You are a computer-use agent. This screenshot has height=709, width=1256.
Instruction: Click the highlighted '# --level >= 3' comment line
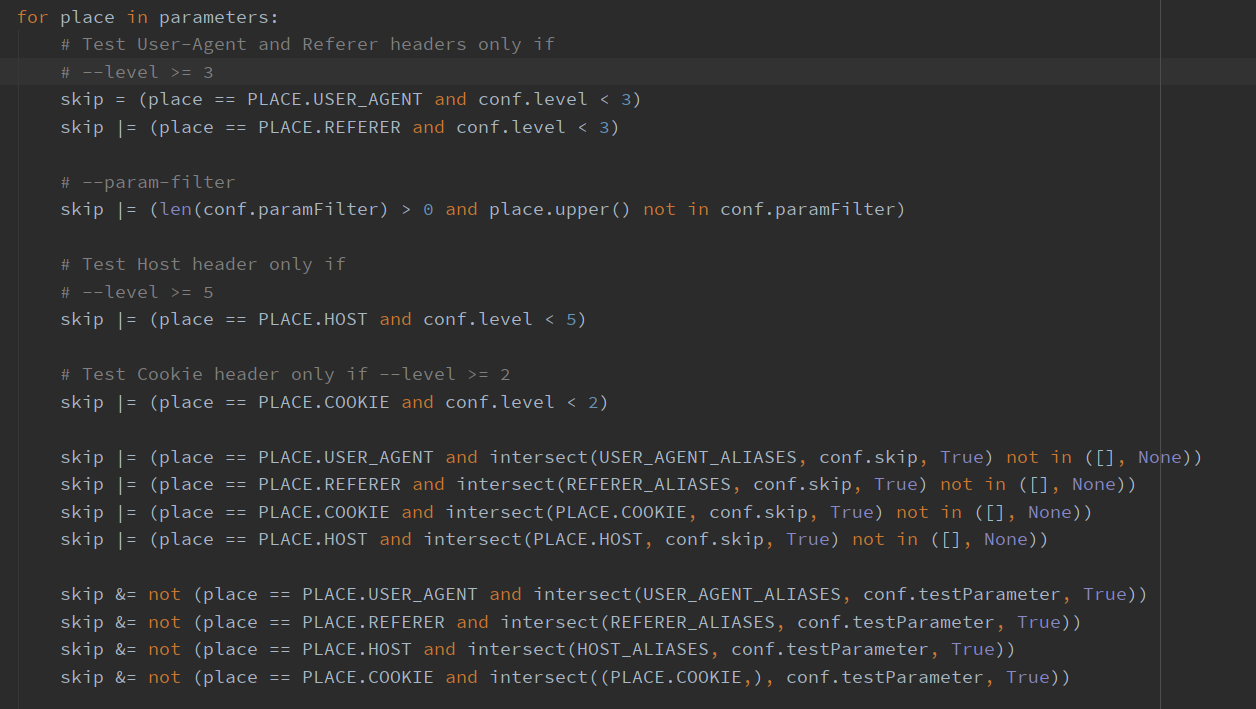click(137, 72)
